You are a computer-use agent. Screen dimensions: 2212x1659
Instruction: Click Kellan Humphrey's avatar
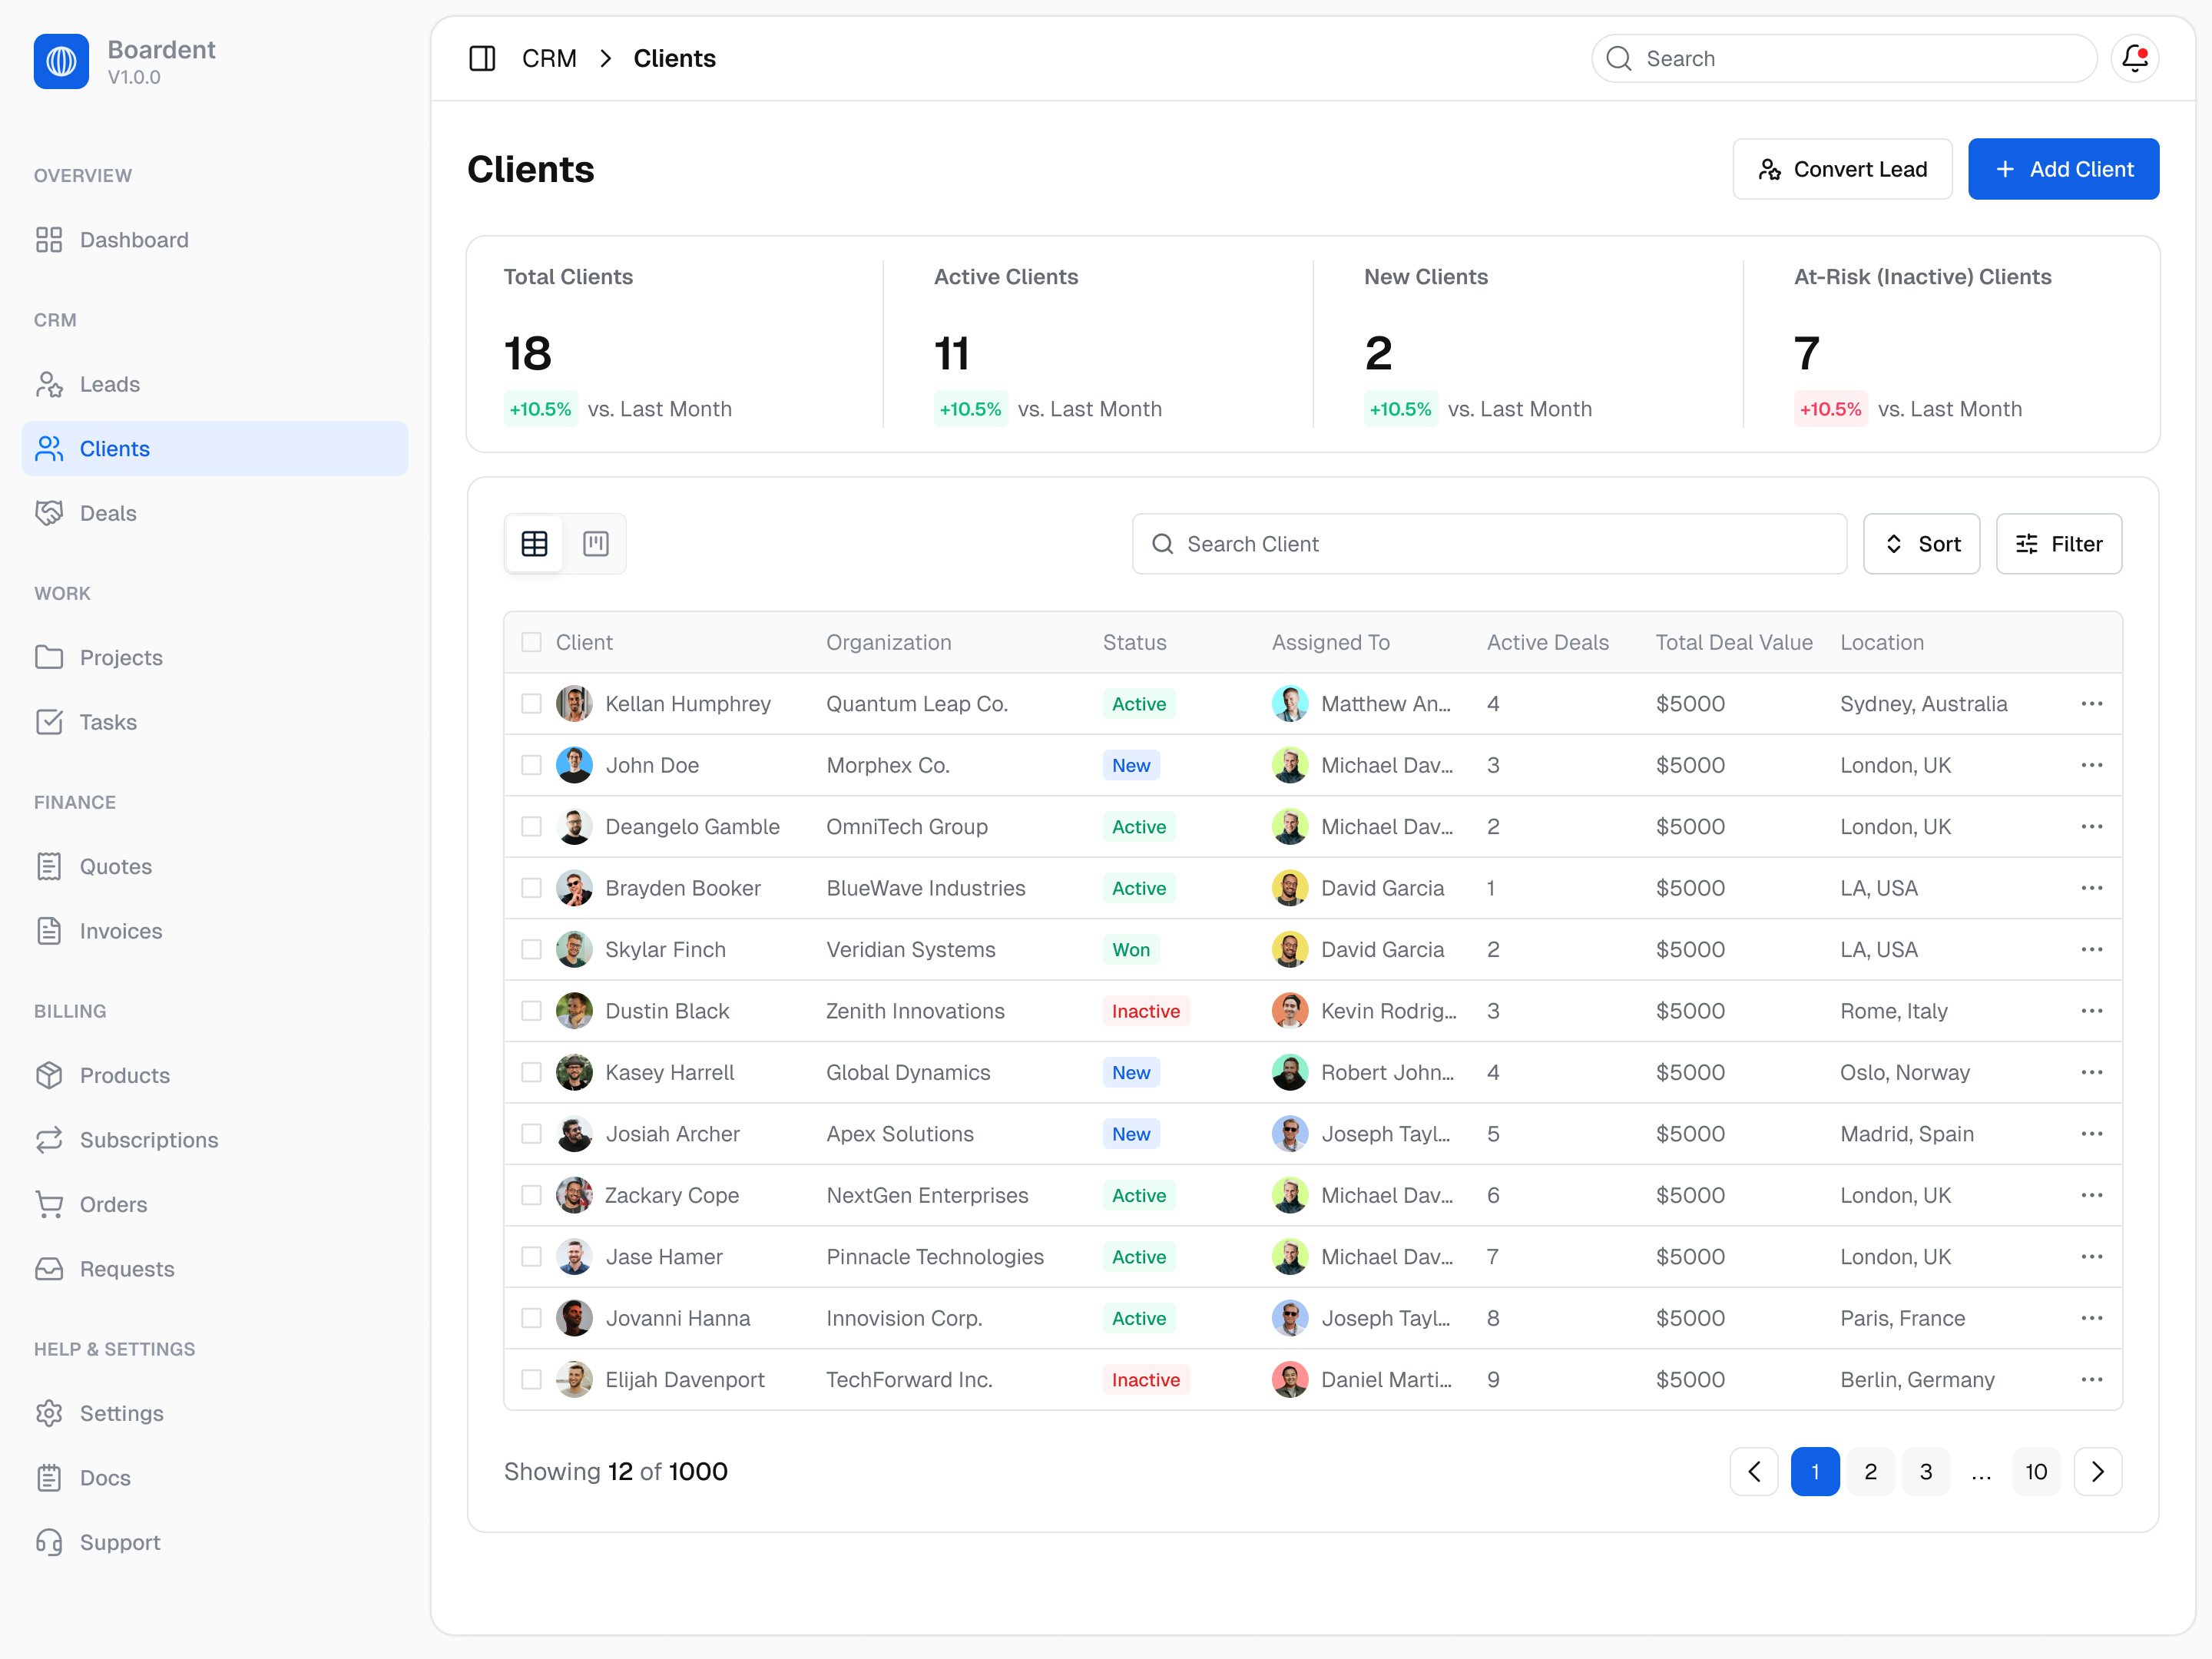point(574,704)
